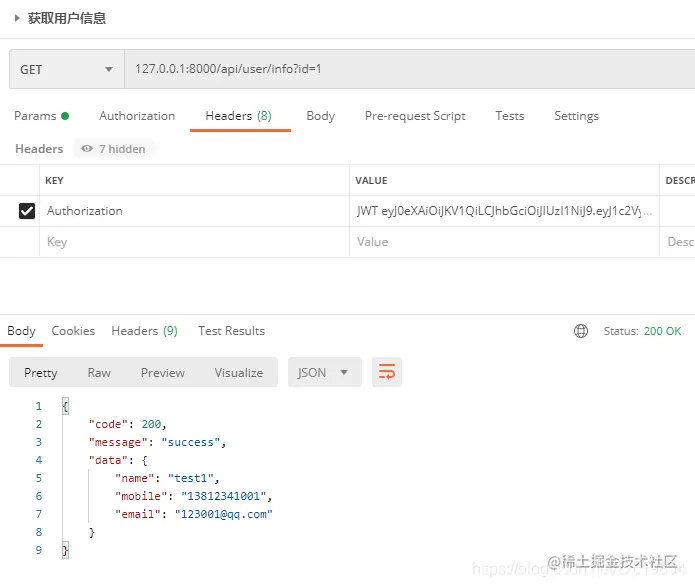Click the "email": "123001@qq.com" line
This screenshot has width=695, height=587.
[x=194, y=514]
